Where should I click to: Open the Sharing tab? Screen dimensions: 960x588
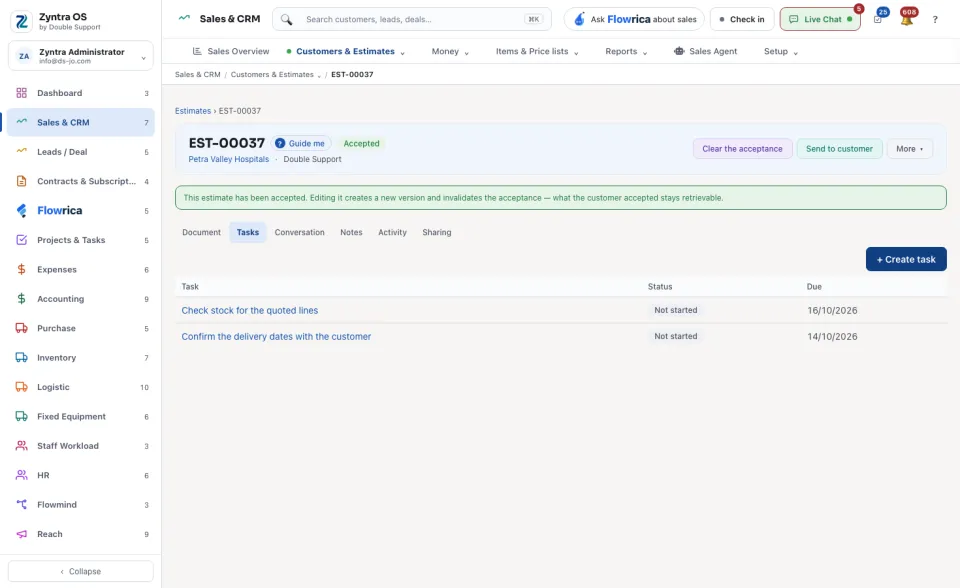(437, 233)
